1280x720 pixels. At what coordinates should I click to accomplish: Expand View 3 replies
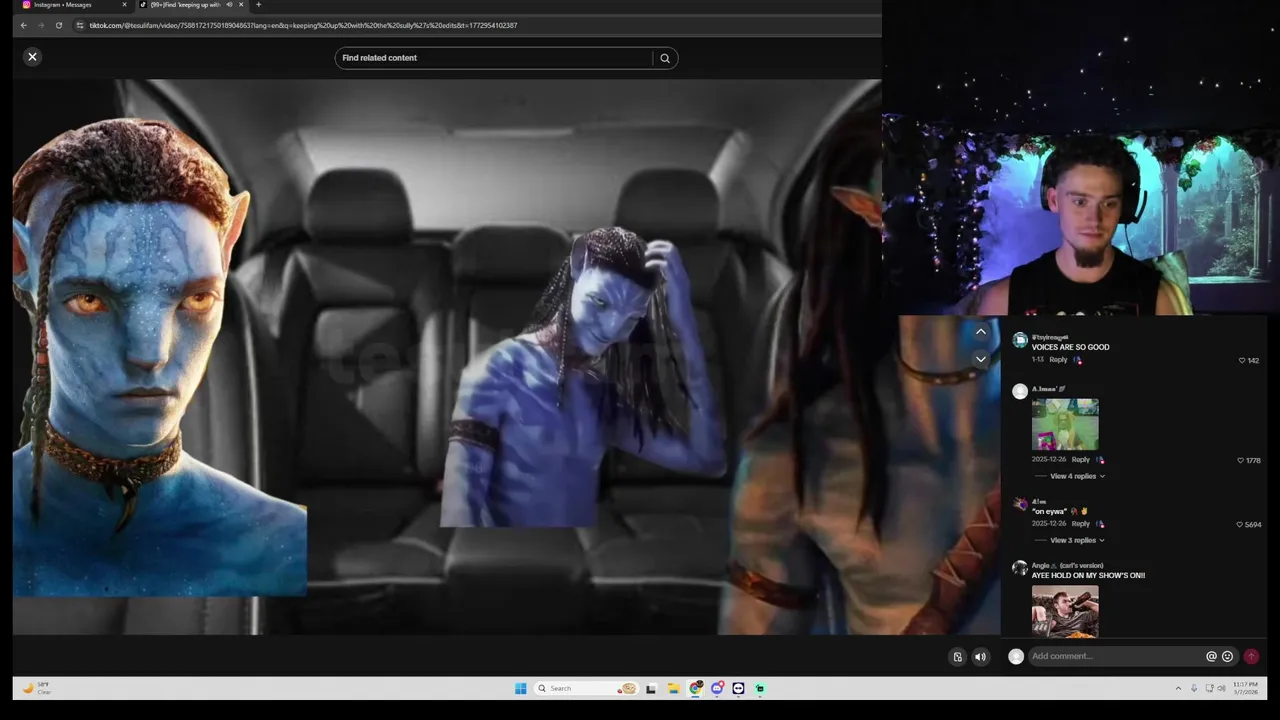click(x=1077, y=540)
